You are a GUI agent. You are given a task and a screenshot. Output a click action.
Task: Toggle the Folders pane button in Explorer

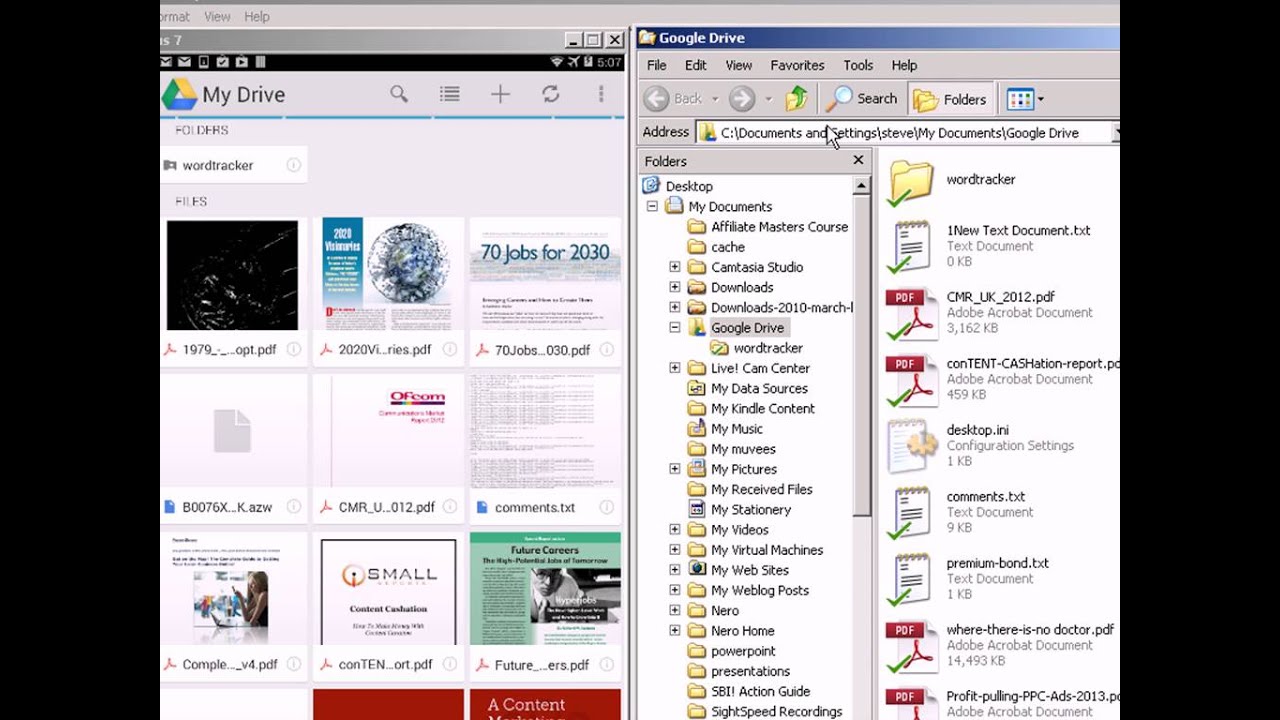(x=951, y=99)
